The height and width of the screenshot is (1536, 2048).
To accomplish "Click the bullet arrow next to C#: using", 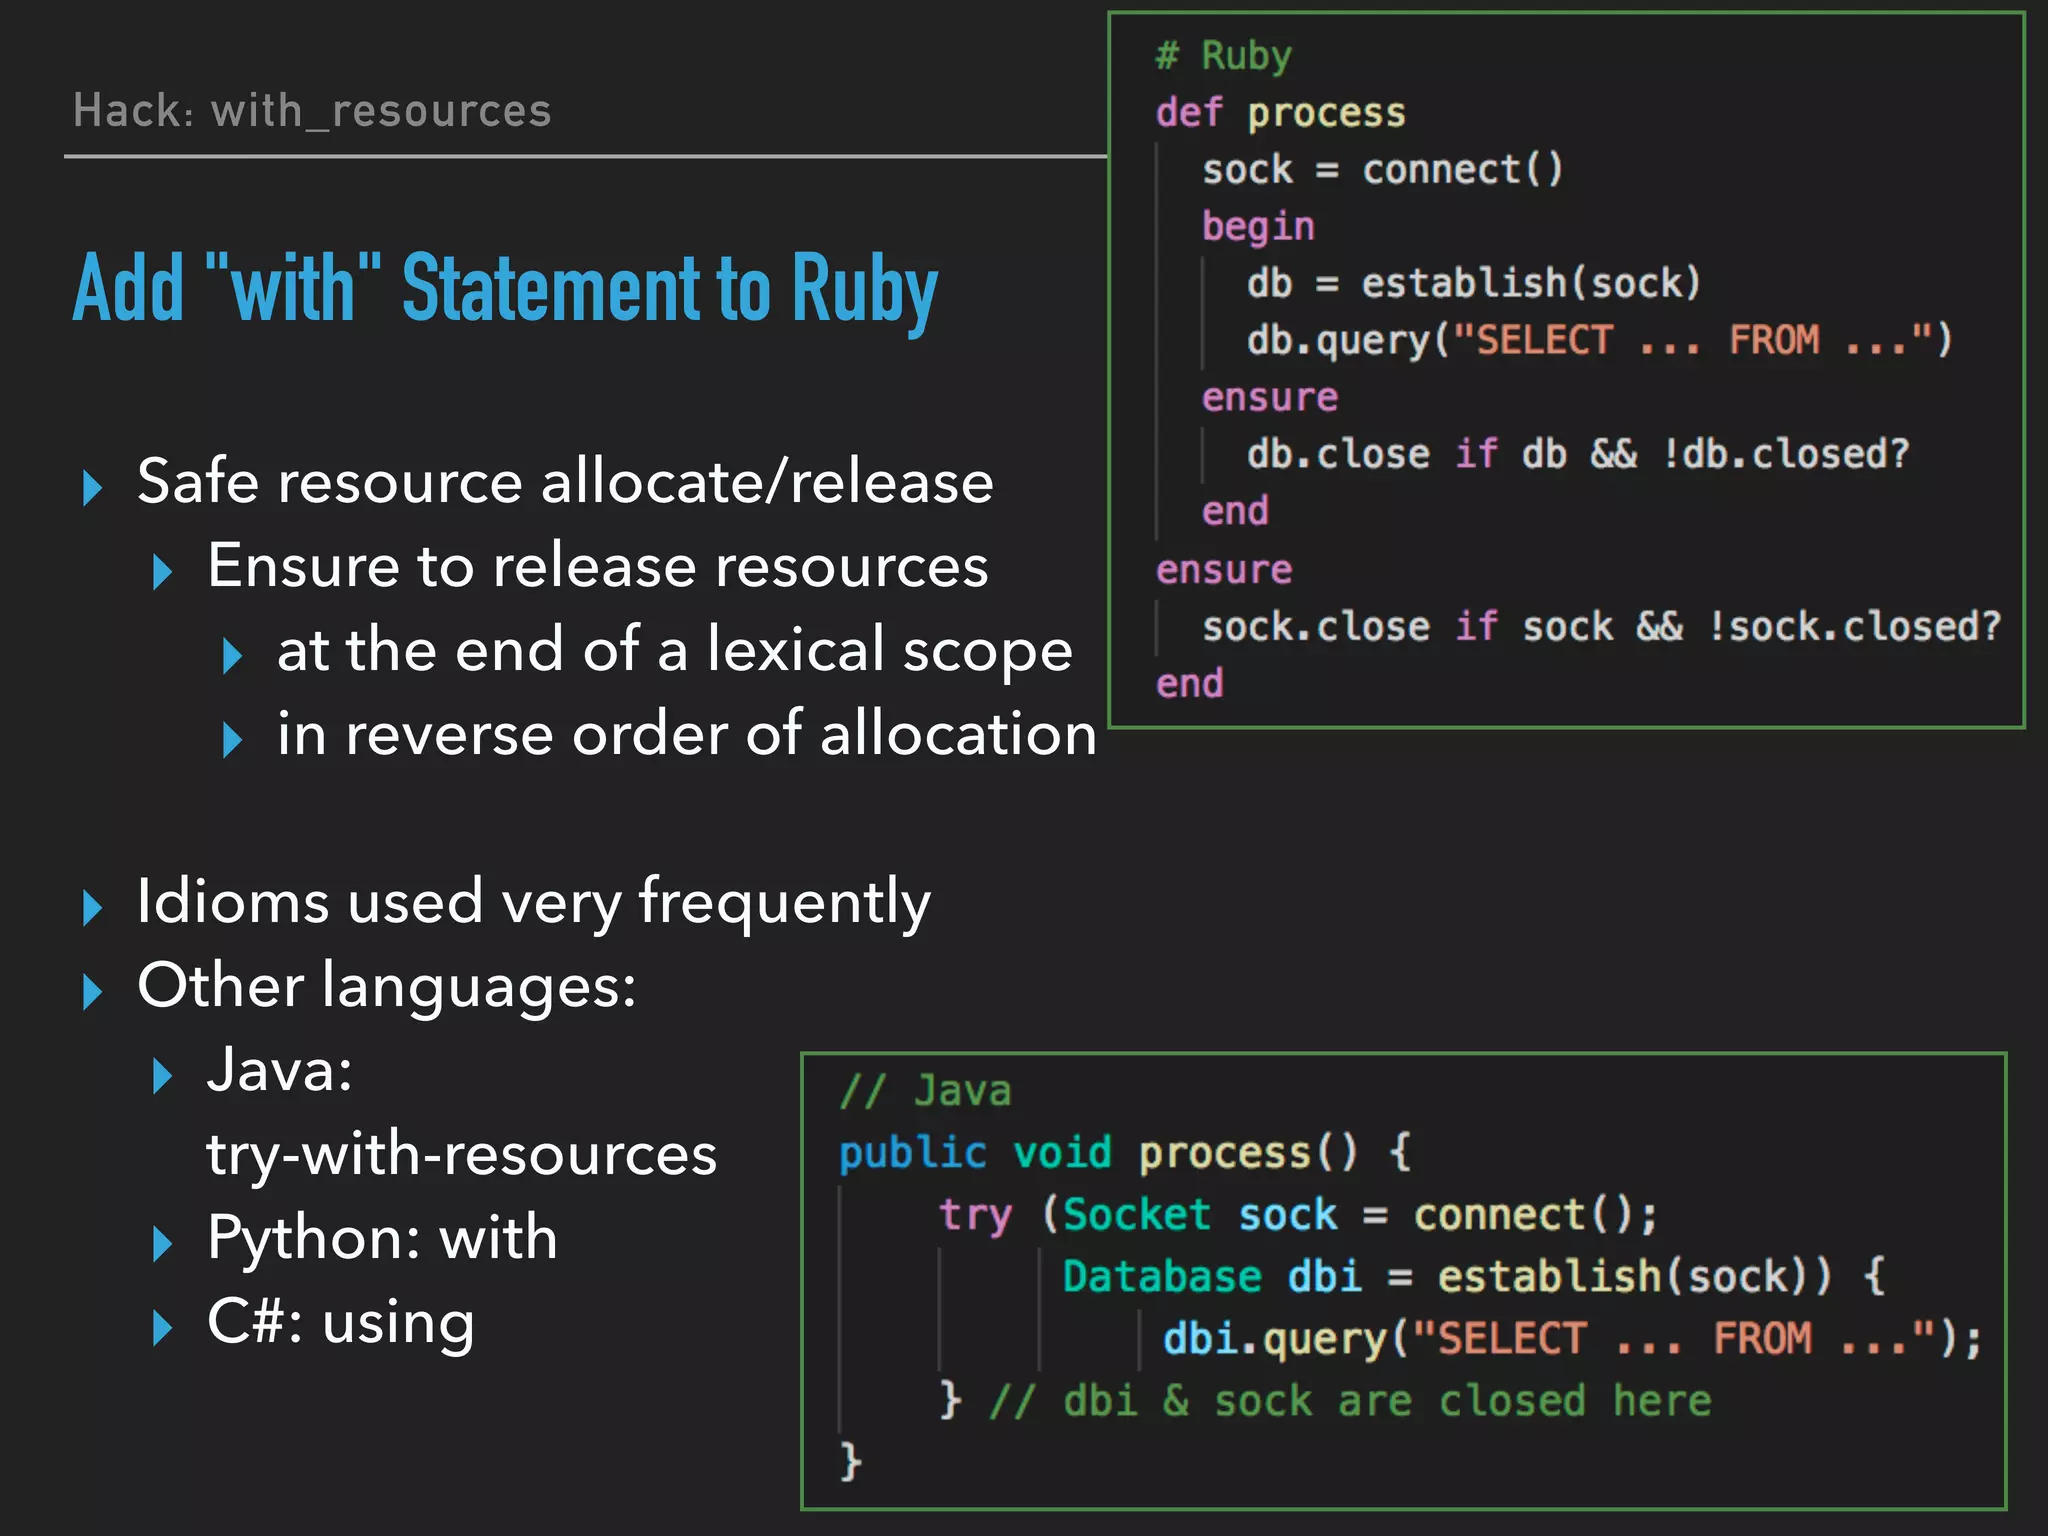I will [x=163, y=1328].
